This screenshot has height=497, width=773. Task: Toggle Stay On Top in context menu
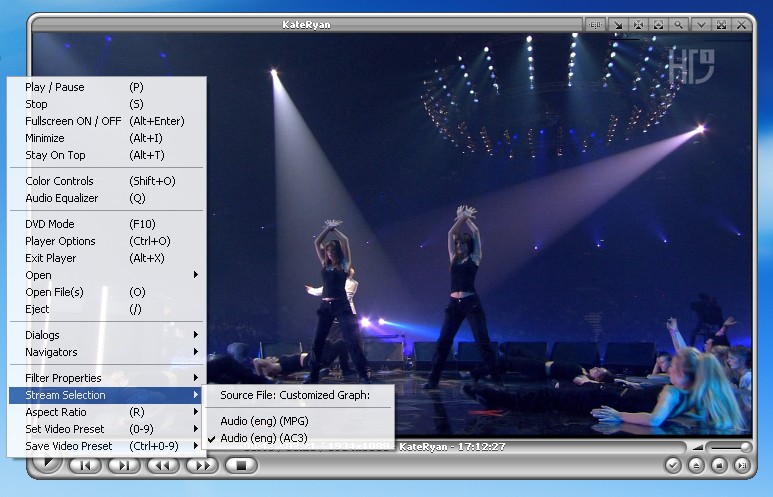pyautogui.click(x=106, y=155)
